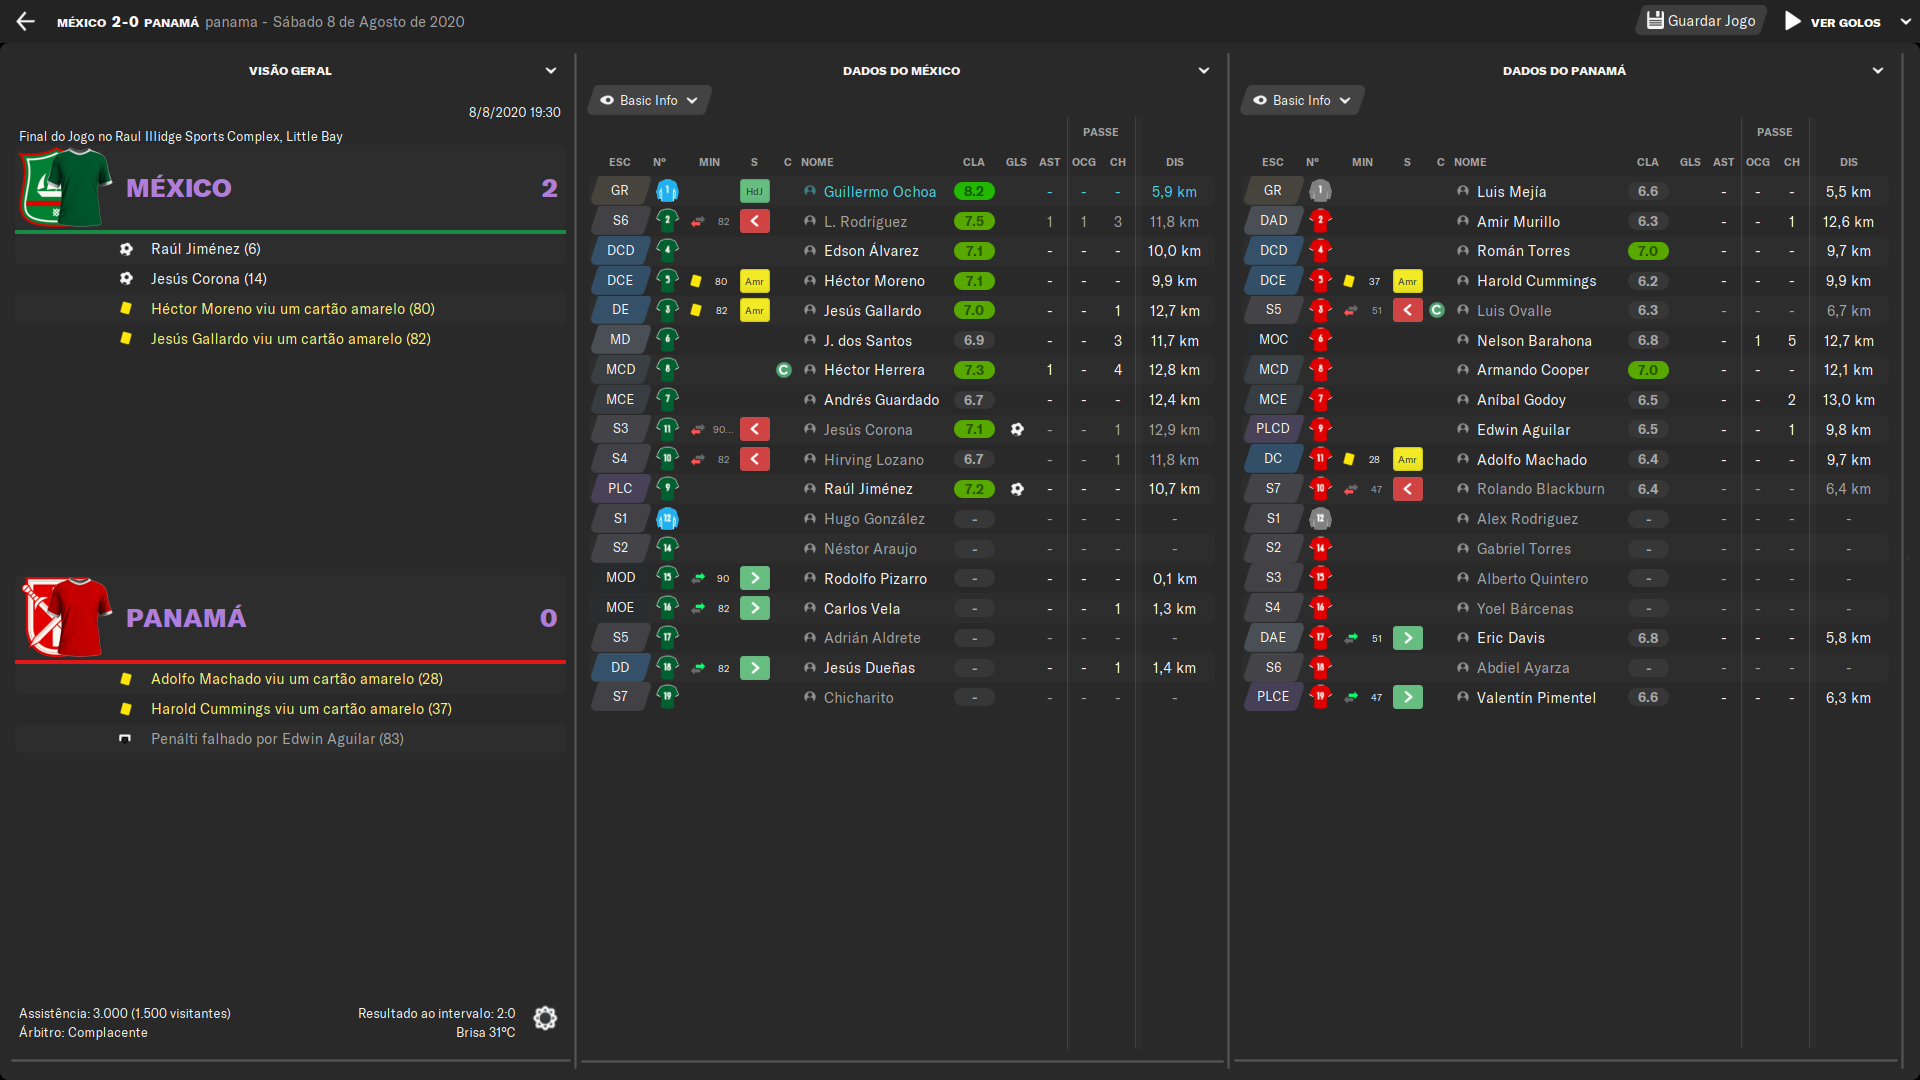The width and height of the screenshot is (1920, 1080).
Task: Open match settings gear icon
Action: (x=545, y=1018)
